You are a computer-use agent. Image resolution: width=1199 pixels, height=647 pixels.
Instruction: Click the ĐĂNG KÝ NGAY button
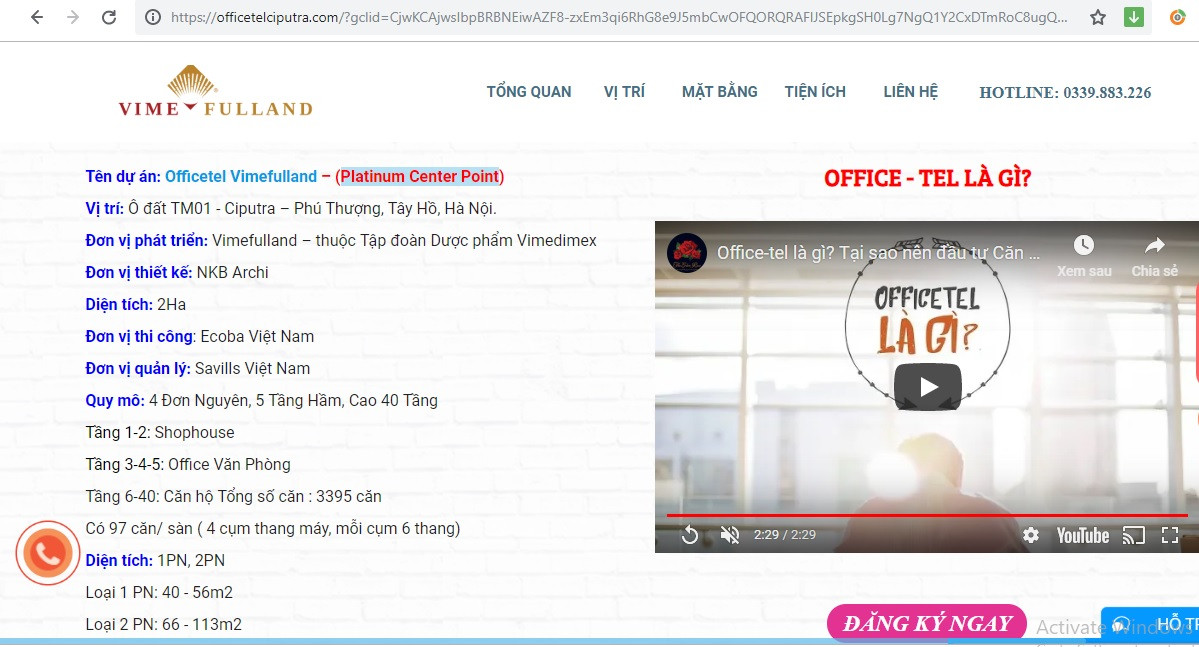pyautogui.click(x=925, y=622)
